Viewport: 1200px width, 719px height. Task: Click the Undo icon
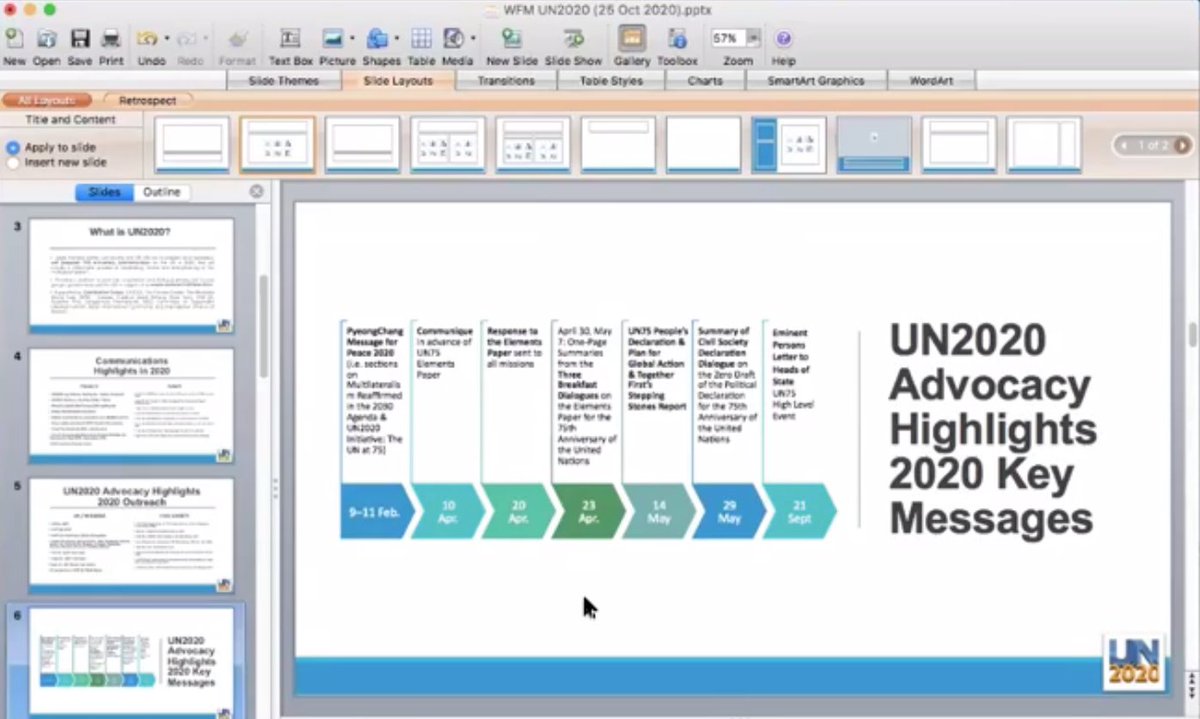(x=147, y=39)
